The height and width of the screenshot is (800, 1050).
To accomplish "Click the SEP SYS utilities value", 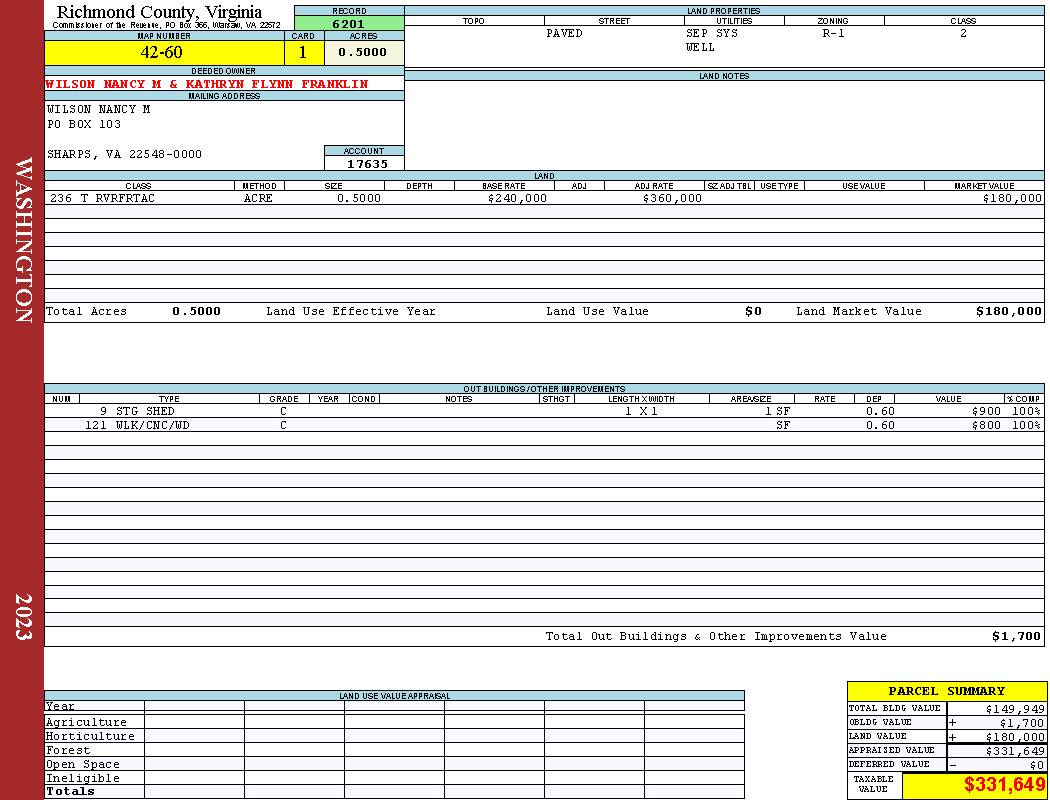I will [x=712, y=33].
